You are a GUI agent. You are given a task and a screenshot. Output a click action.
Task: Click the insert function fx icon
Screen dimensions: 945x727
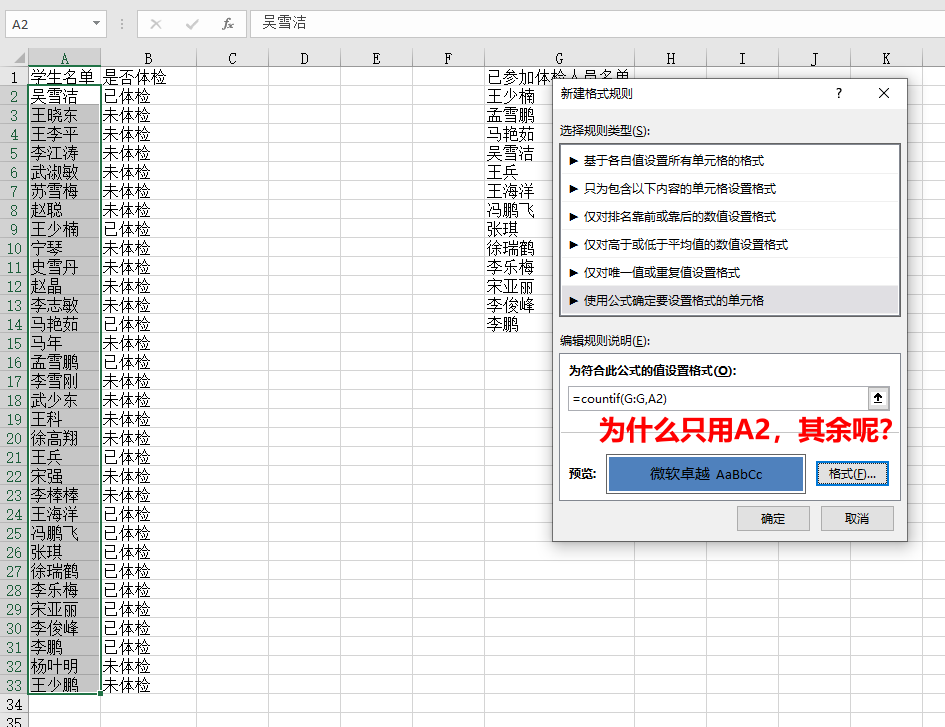click(228, 23)
